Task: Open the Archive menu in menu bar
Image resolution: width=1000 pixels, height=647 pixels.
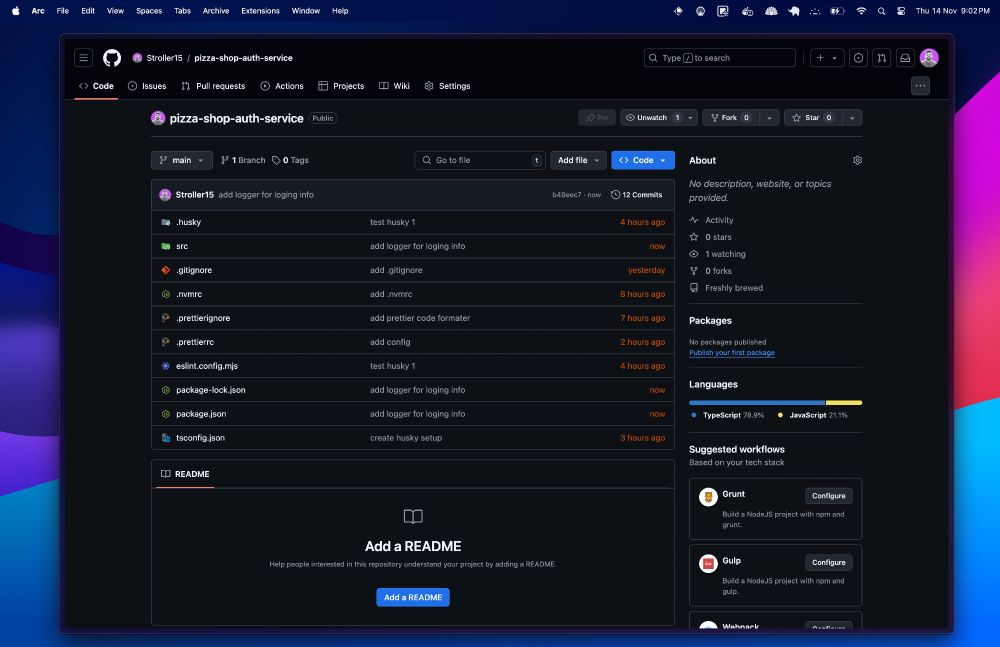Action: [x=216, y=11]
